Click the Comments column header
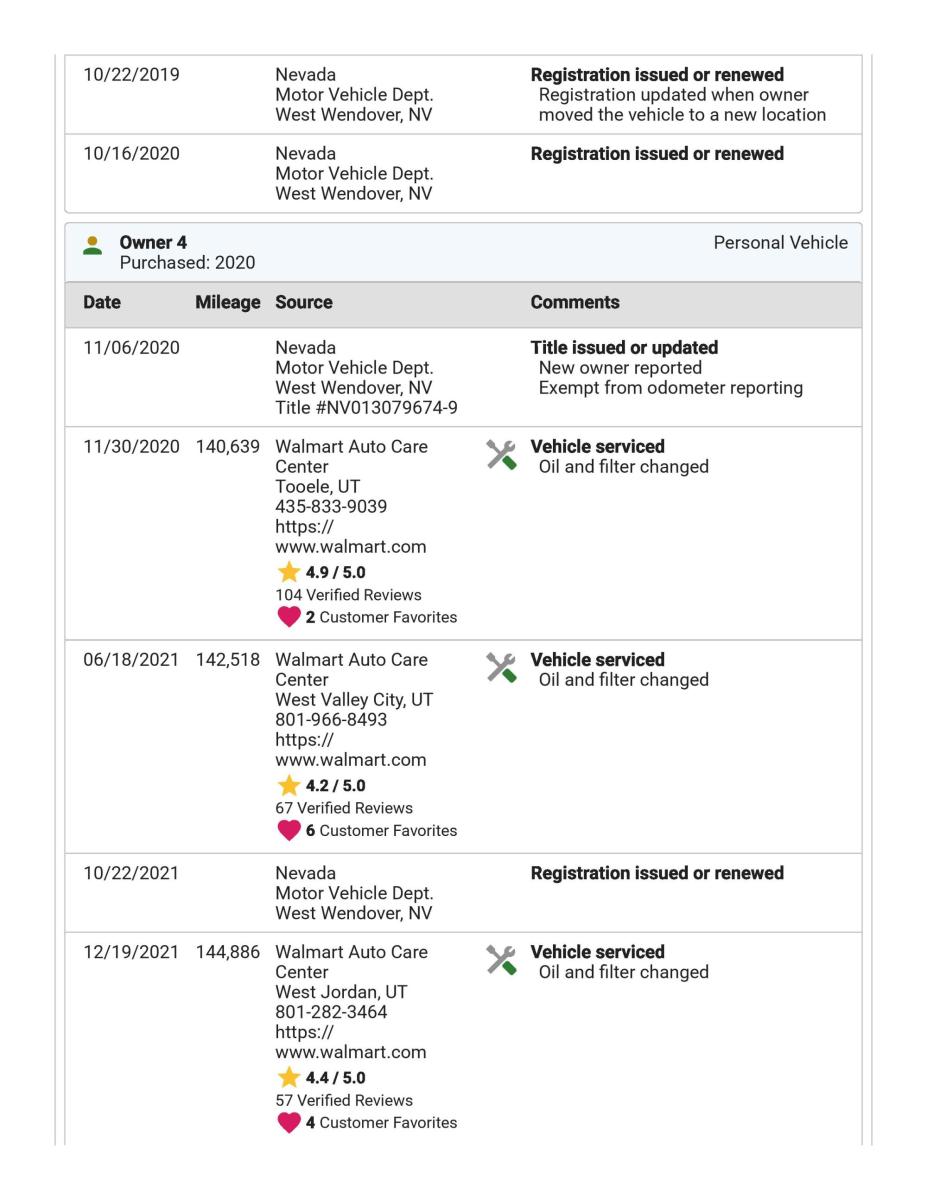927x1200 pixels. (x=575, y=302)
